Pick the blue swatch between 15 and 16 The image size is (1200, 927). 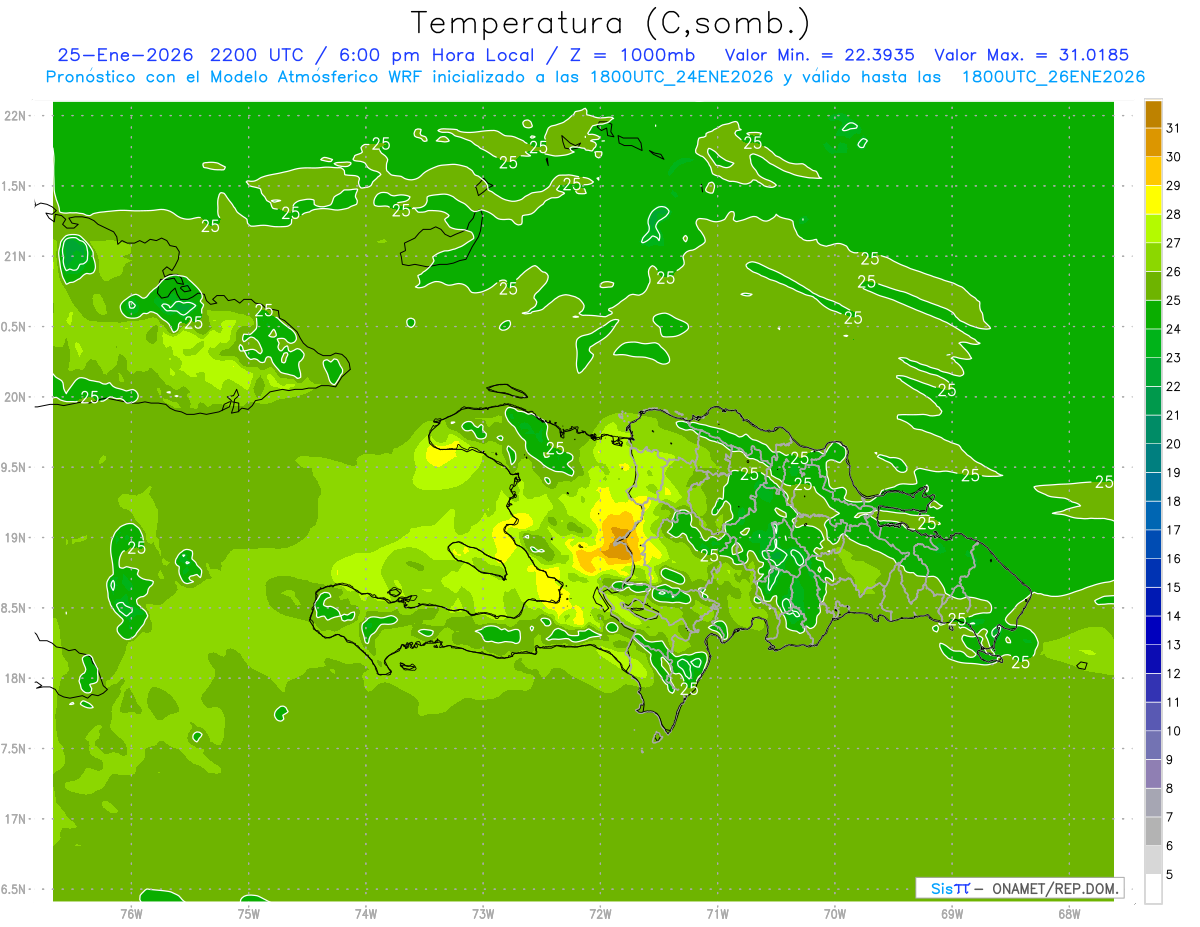tap(1153, 572)
